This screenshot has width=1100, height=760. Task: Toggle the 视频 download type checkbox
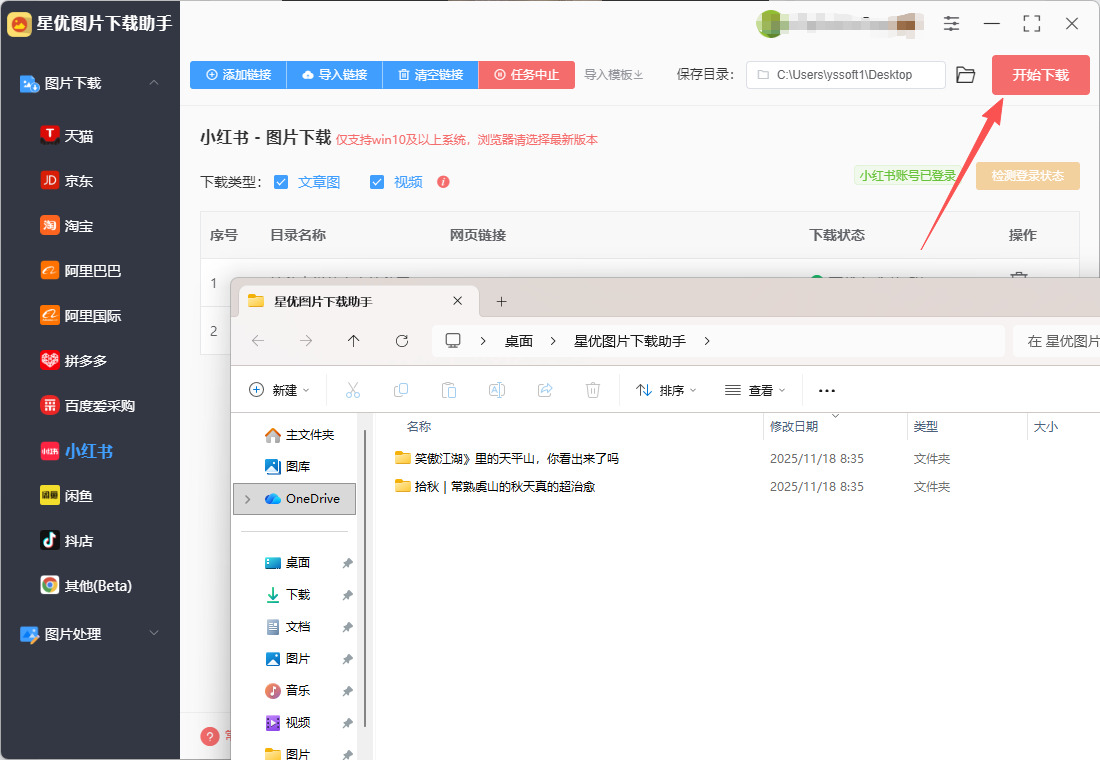point(377,182)
